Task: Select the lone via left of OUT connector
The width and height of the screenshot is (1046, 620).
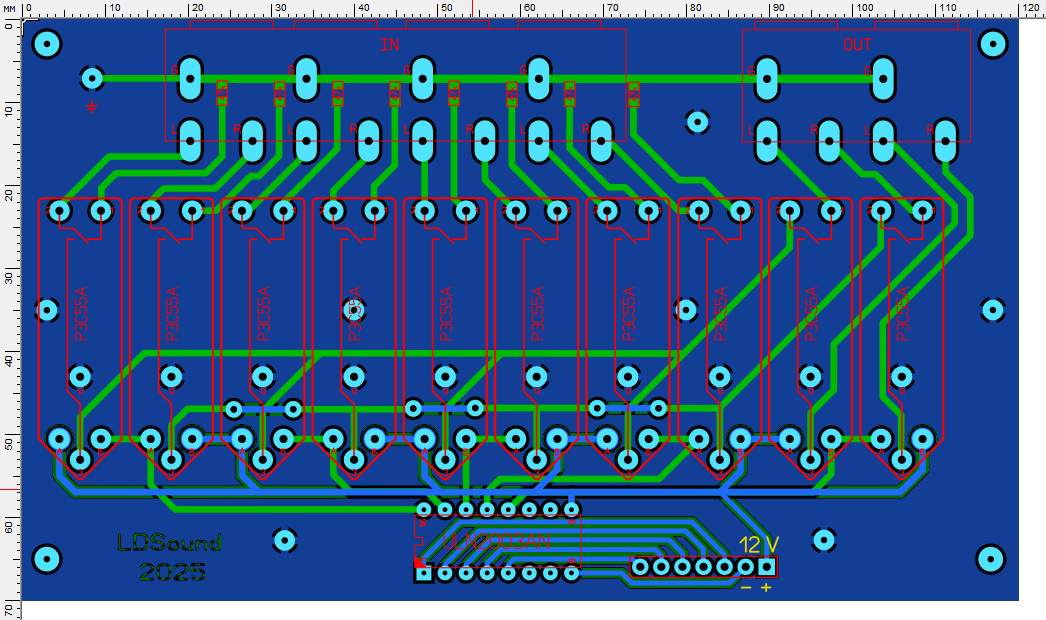Action: tap(697, 121)
